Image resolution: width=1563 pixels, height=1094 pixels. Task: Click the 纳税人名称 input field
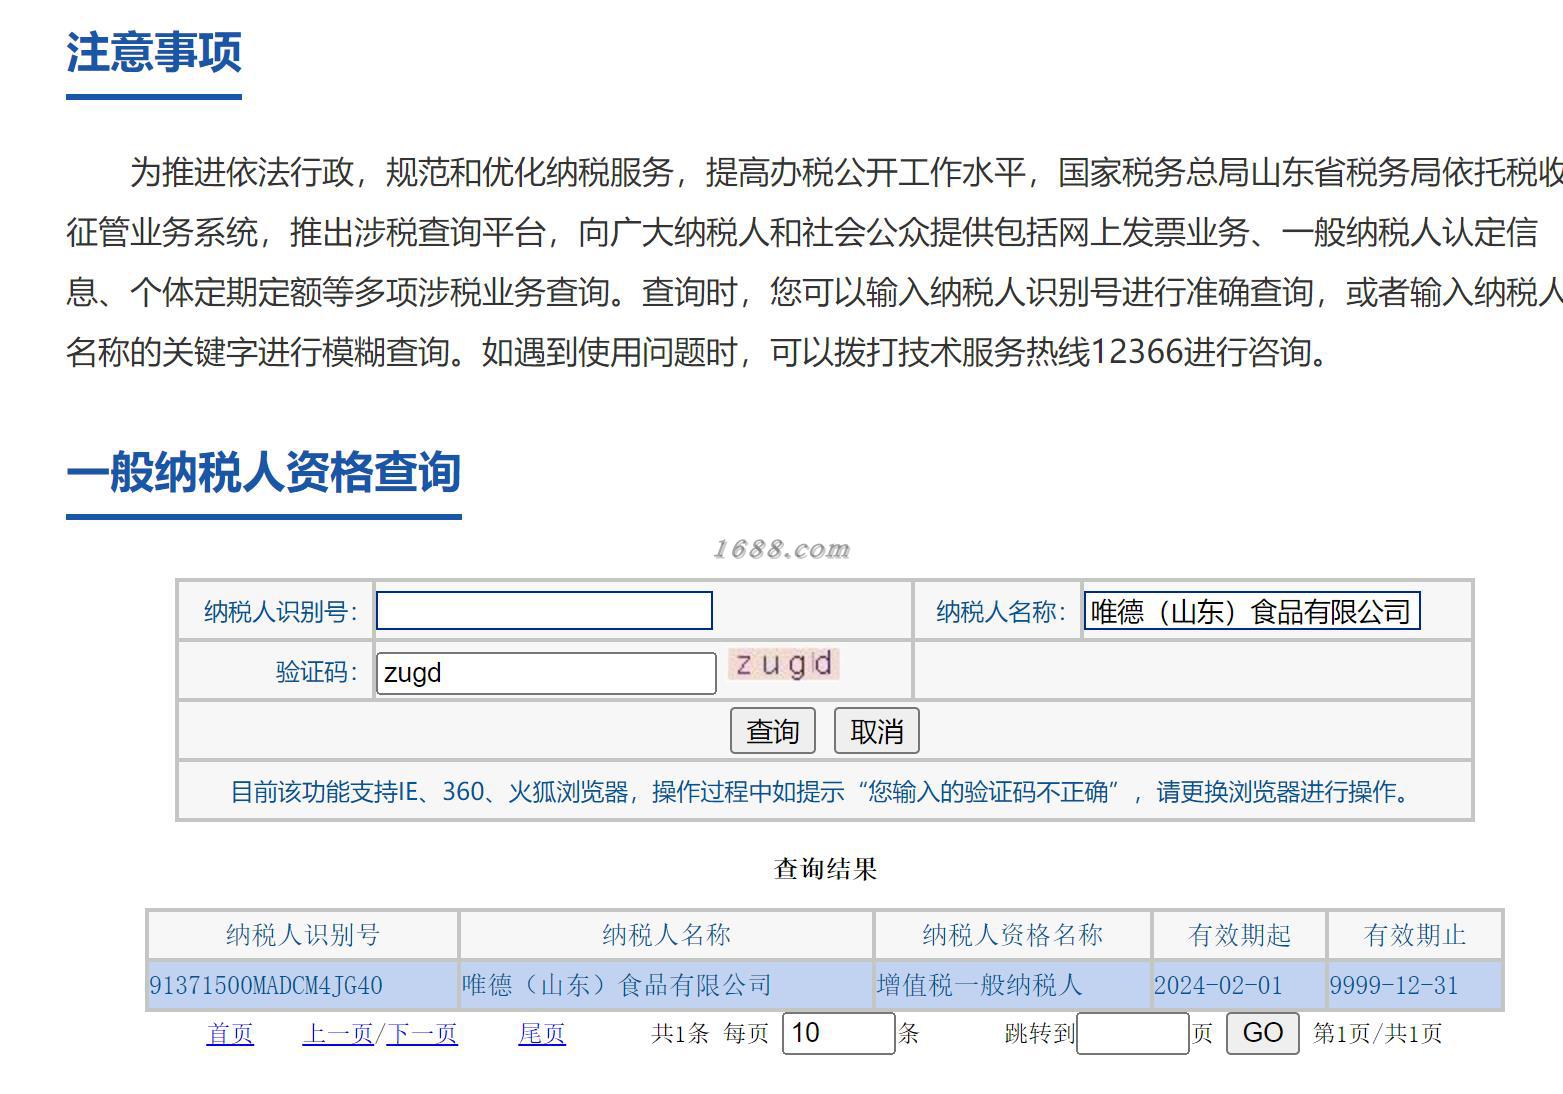1252,611
